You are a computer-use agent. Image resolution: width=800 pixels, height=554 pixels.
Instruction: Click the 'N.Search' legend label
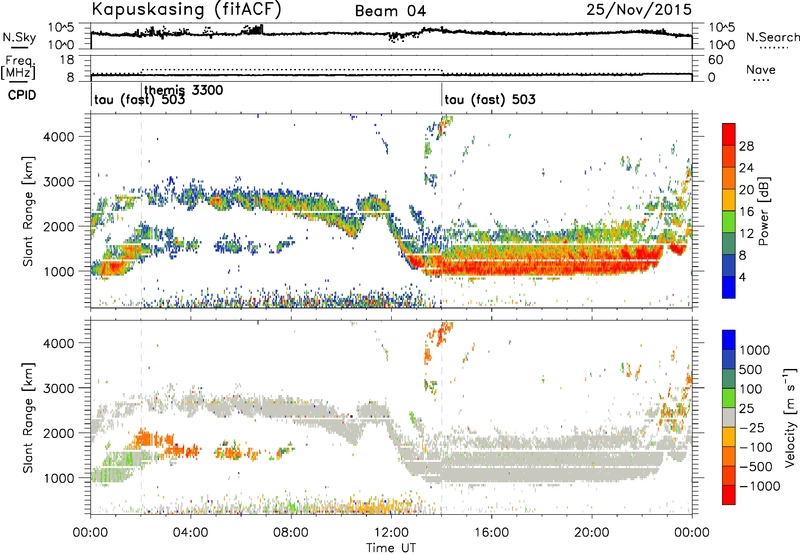coord(772,37)
